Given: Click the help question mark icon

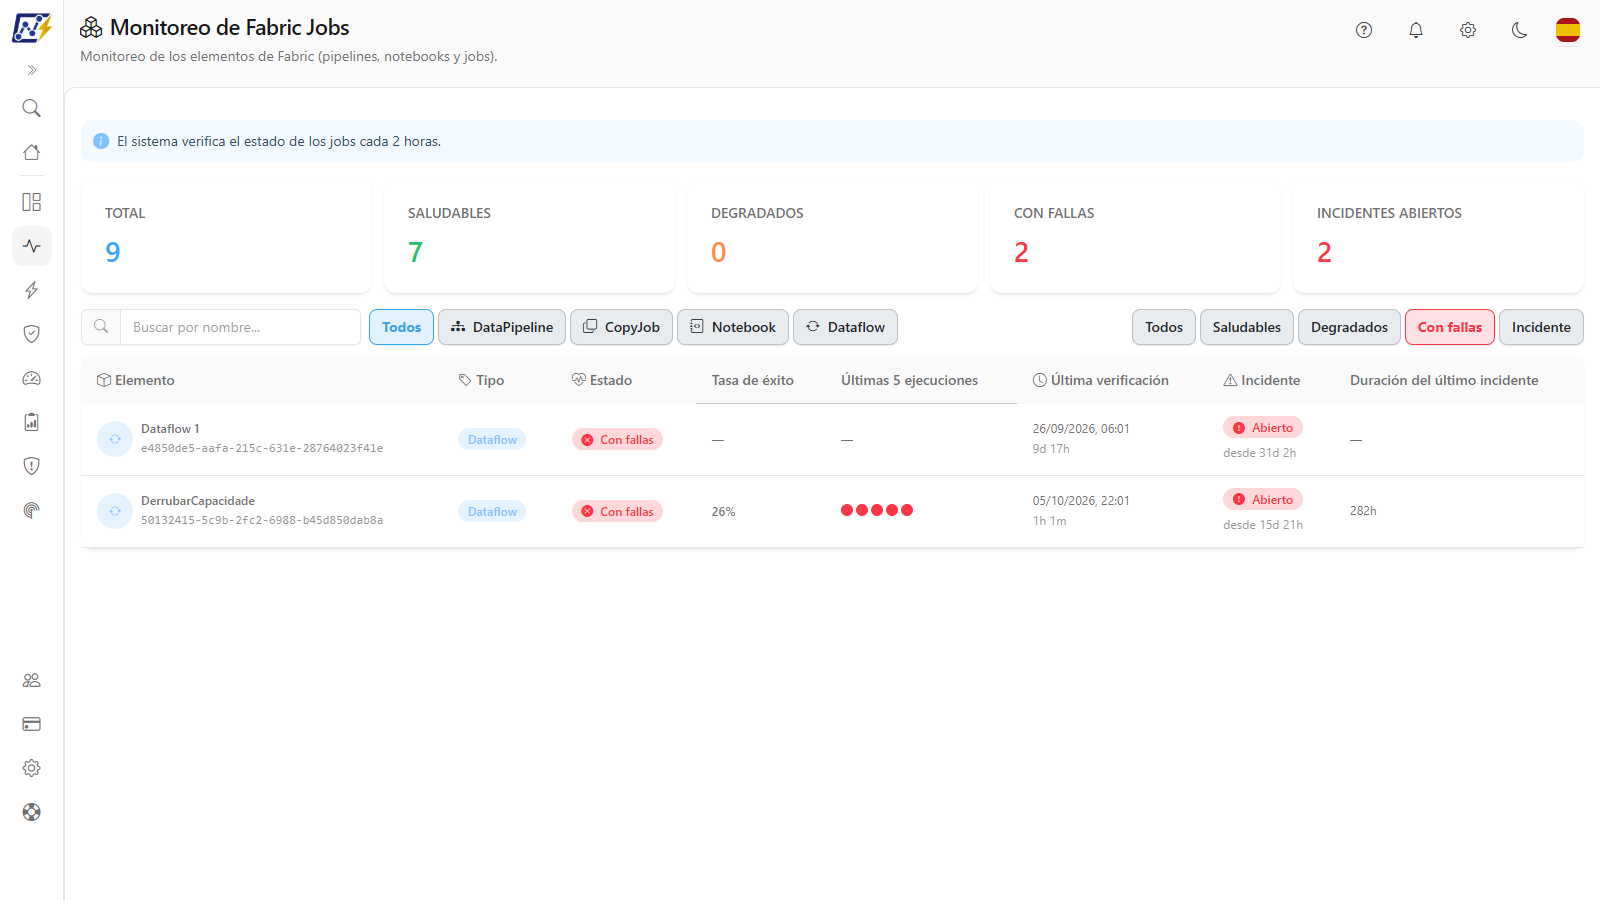Looking at the screenshot, I should (1364, 30).
